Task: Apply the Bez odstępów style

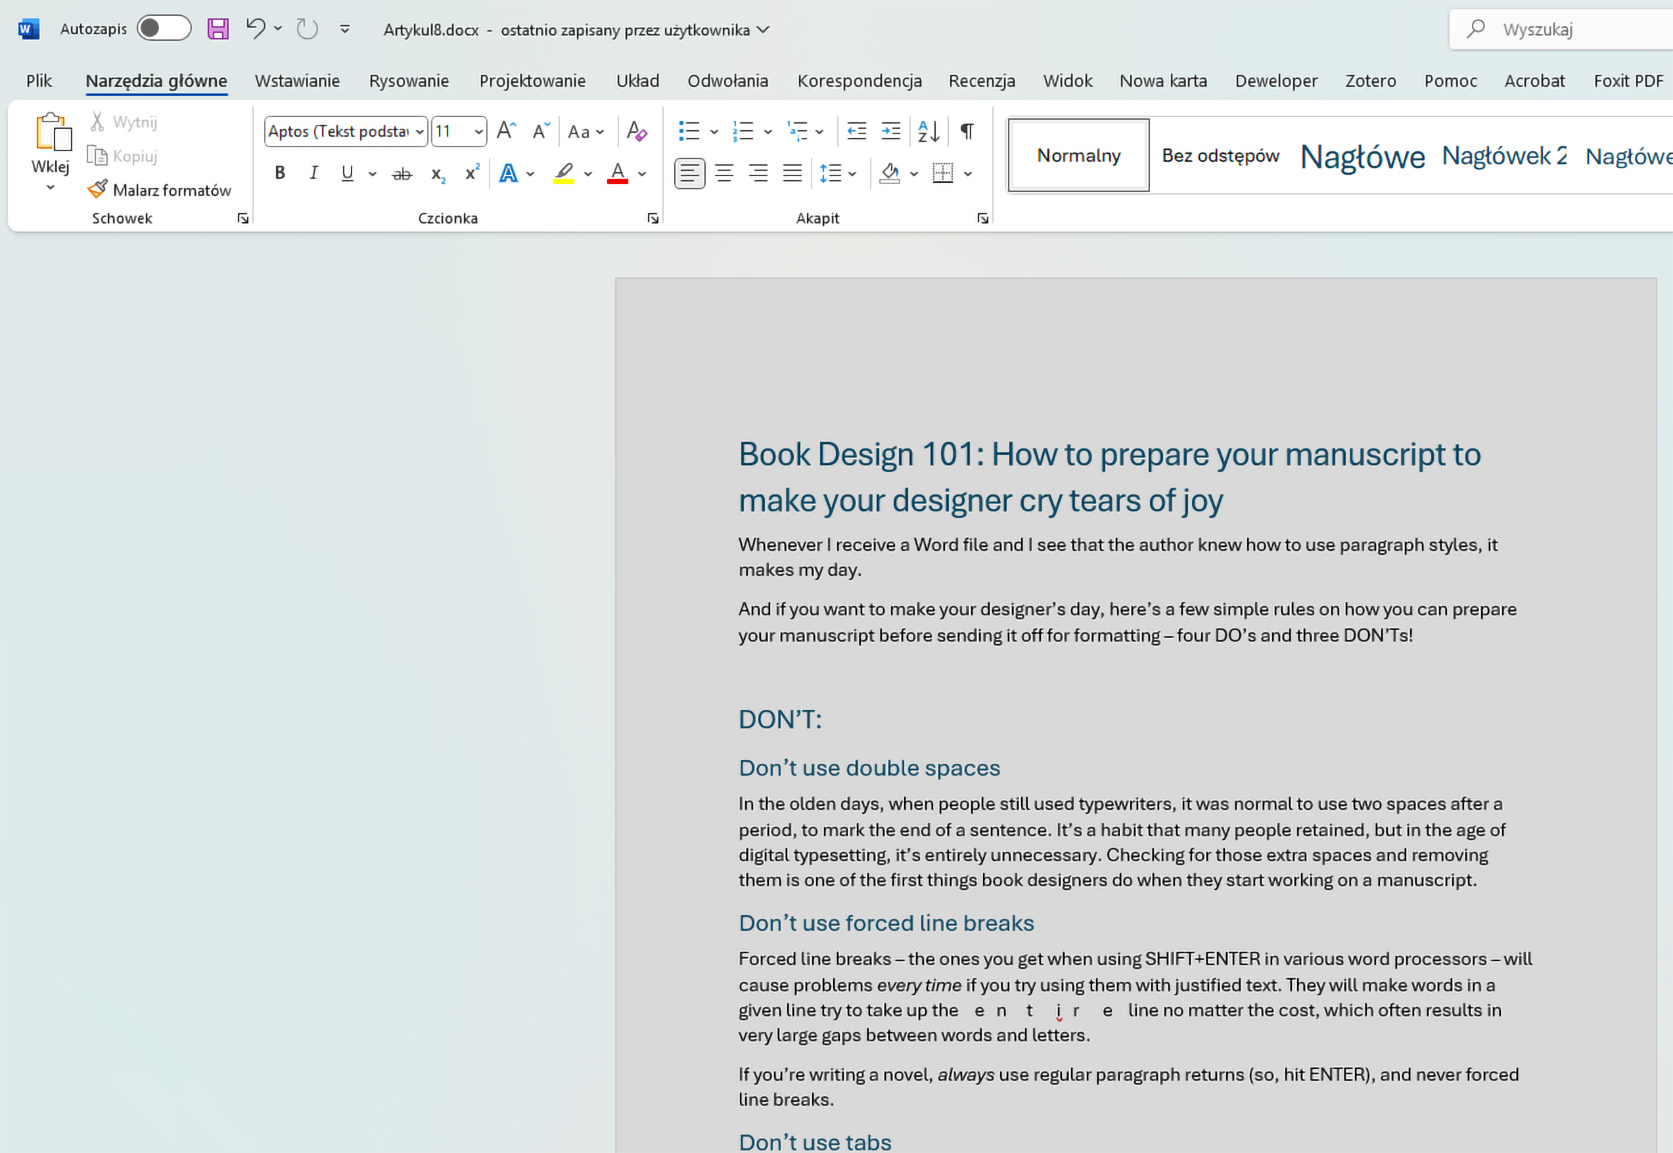Action: click(1220, 156)
